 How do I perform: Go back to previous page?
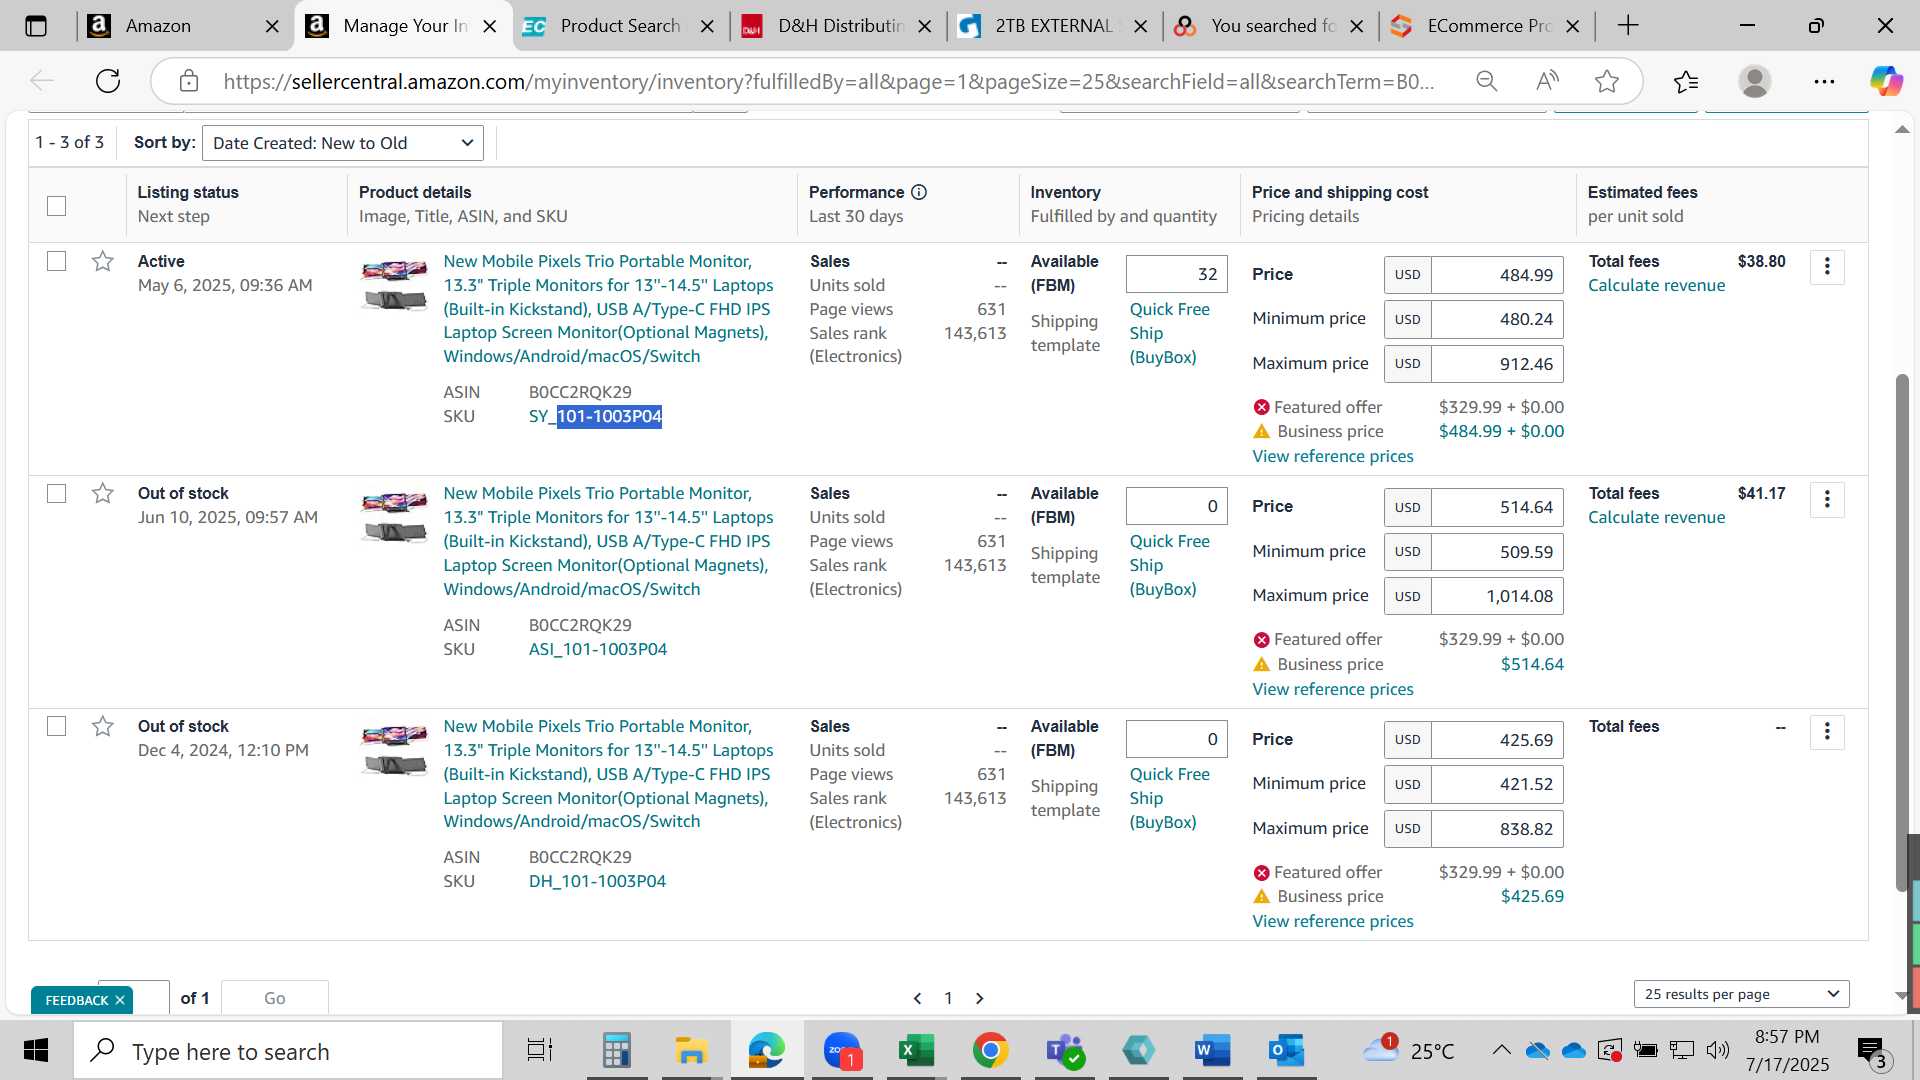coord(42,81)
